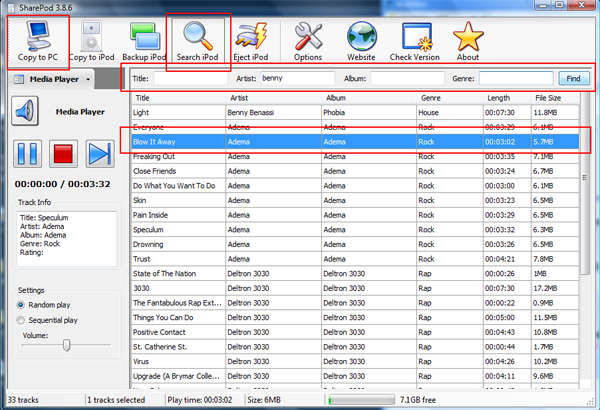Select the track Drowning
The width and height of the screenshot is (600, 410).
[x=355, y=244]
